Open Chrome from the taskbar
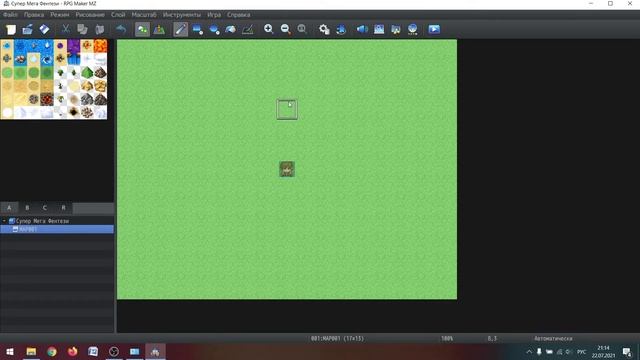The height and width of the screenshot is (360, 640). click(52, 351)
